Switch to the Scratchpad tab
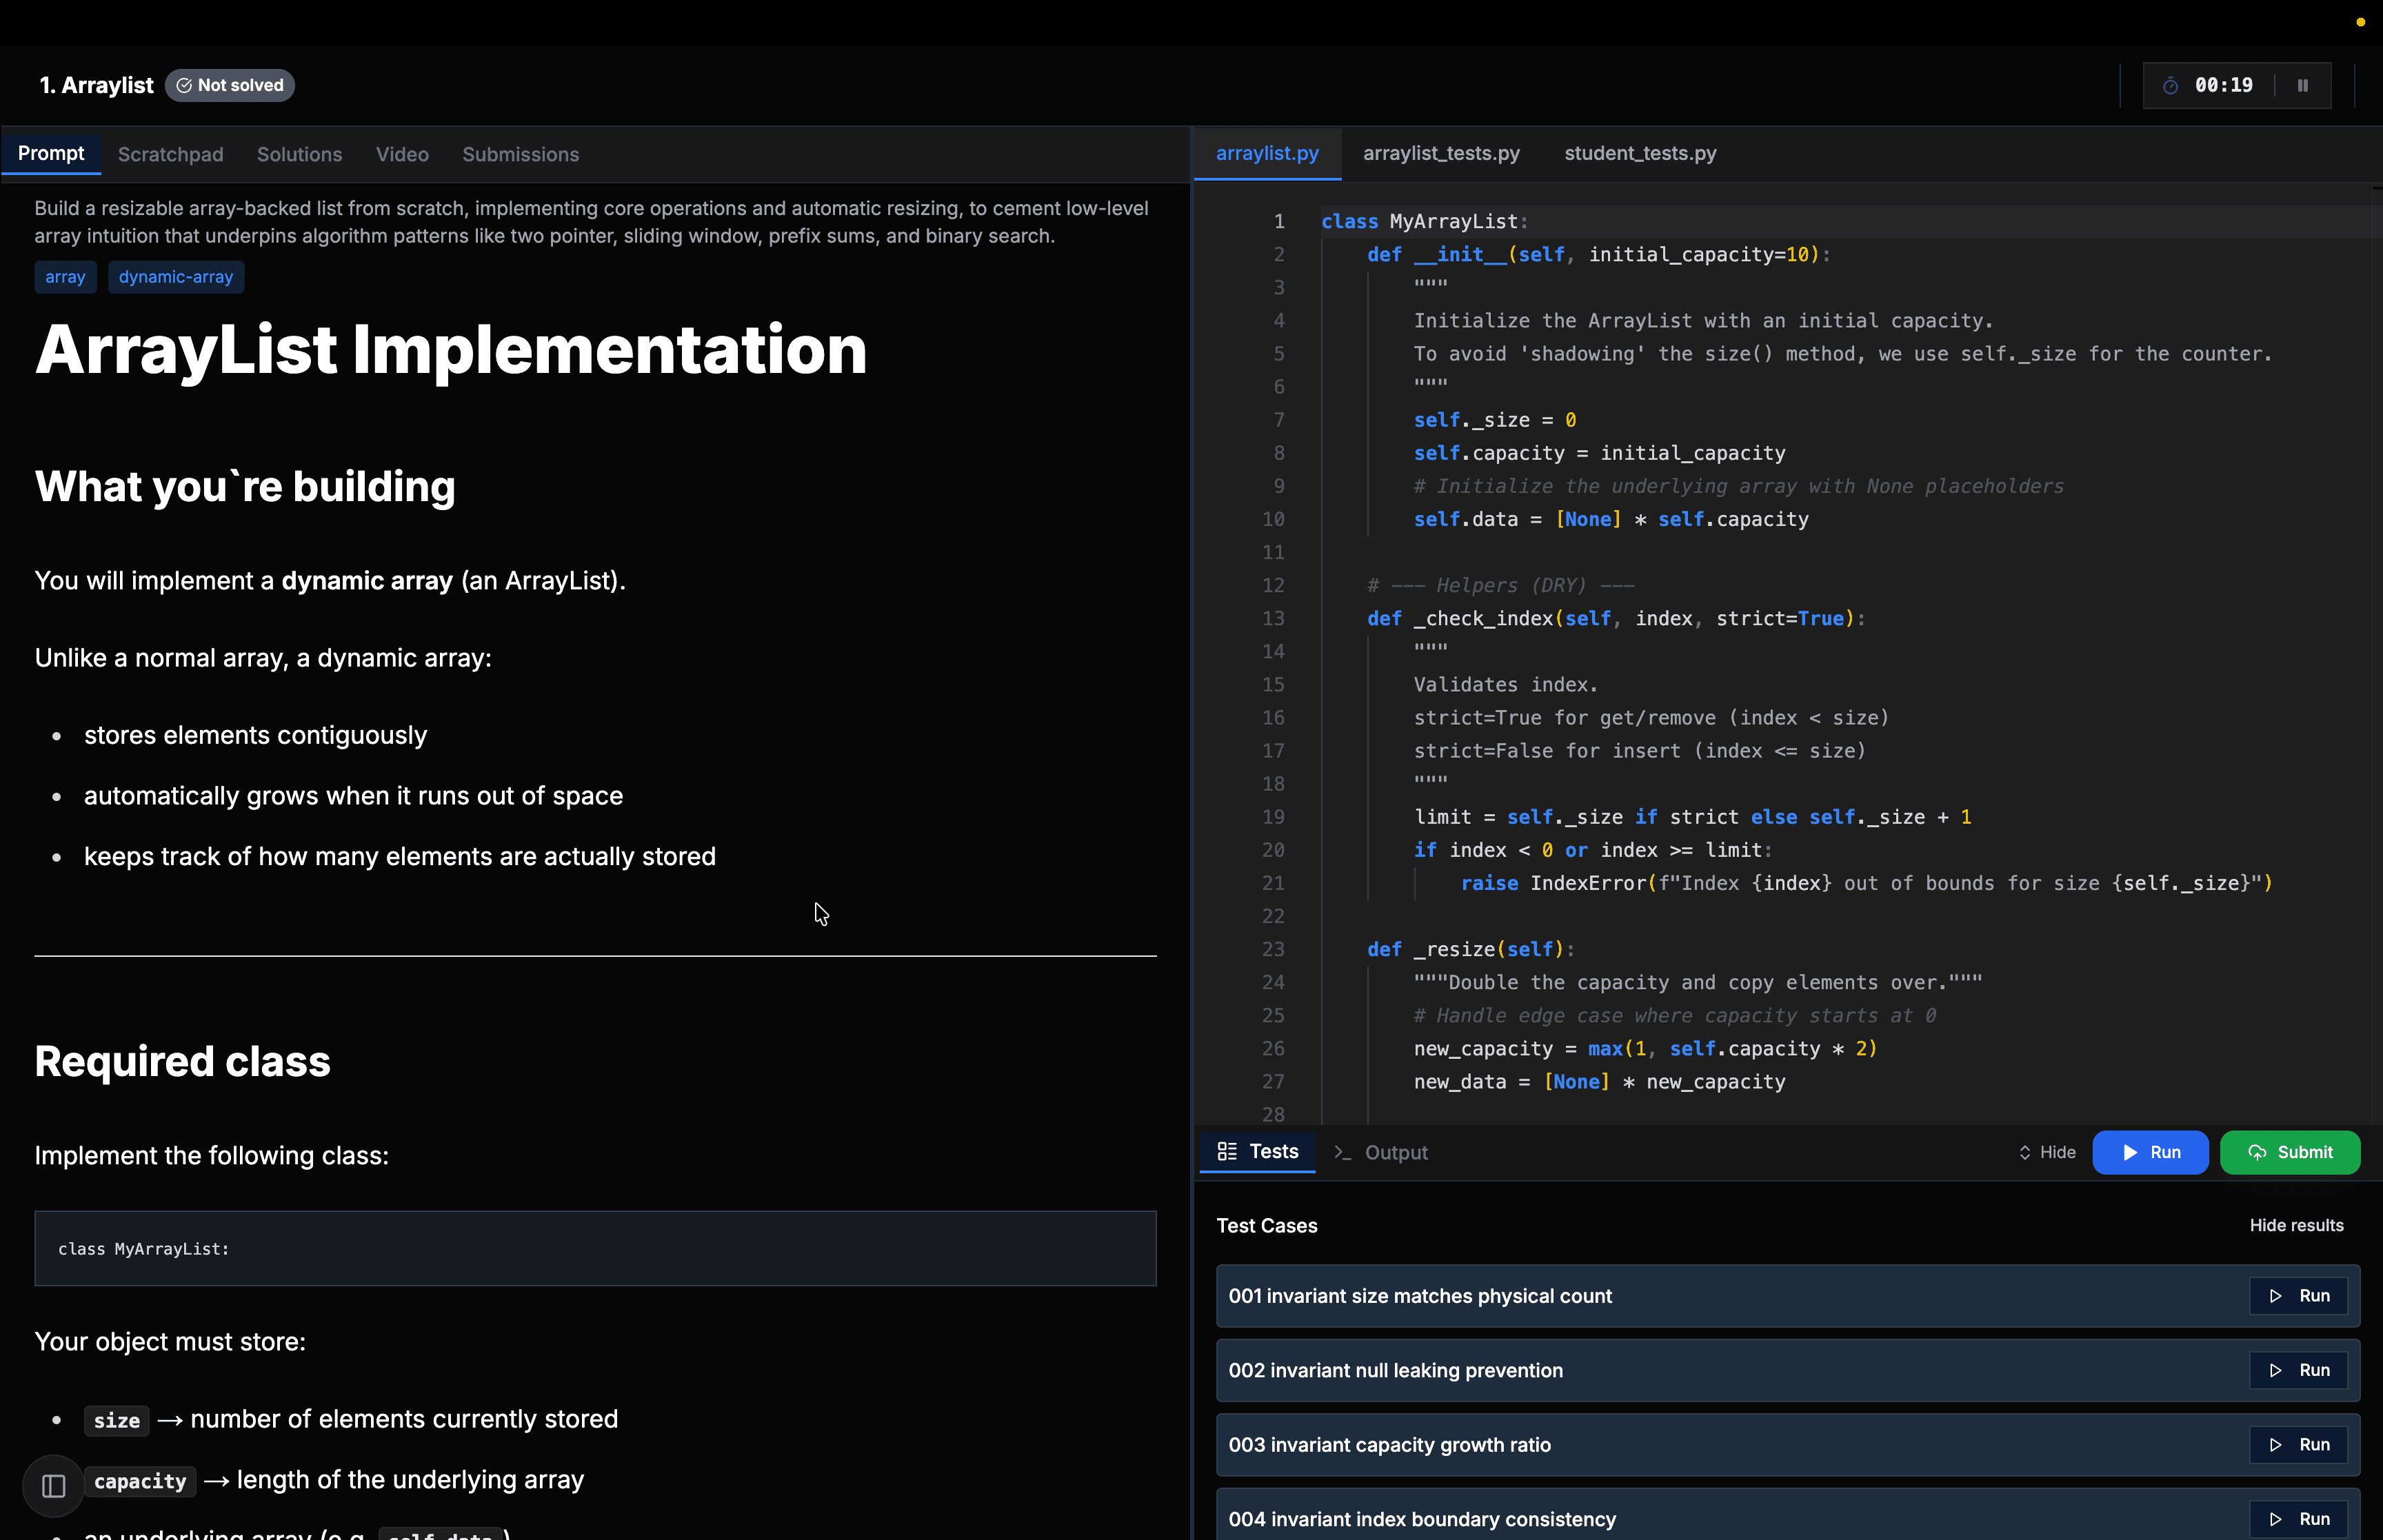The image size is (2383, 1540). (170, 154)
